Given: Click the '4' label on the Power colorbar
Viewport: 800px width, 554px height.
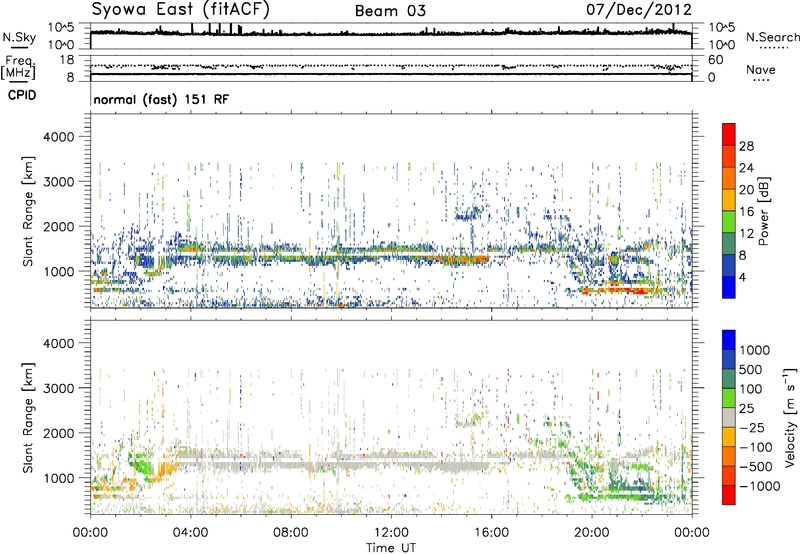Looking at the screenshot, I should [743, 278].
